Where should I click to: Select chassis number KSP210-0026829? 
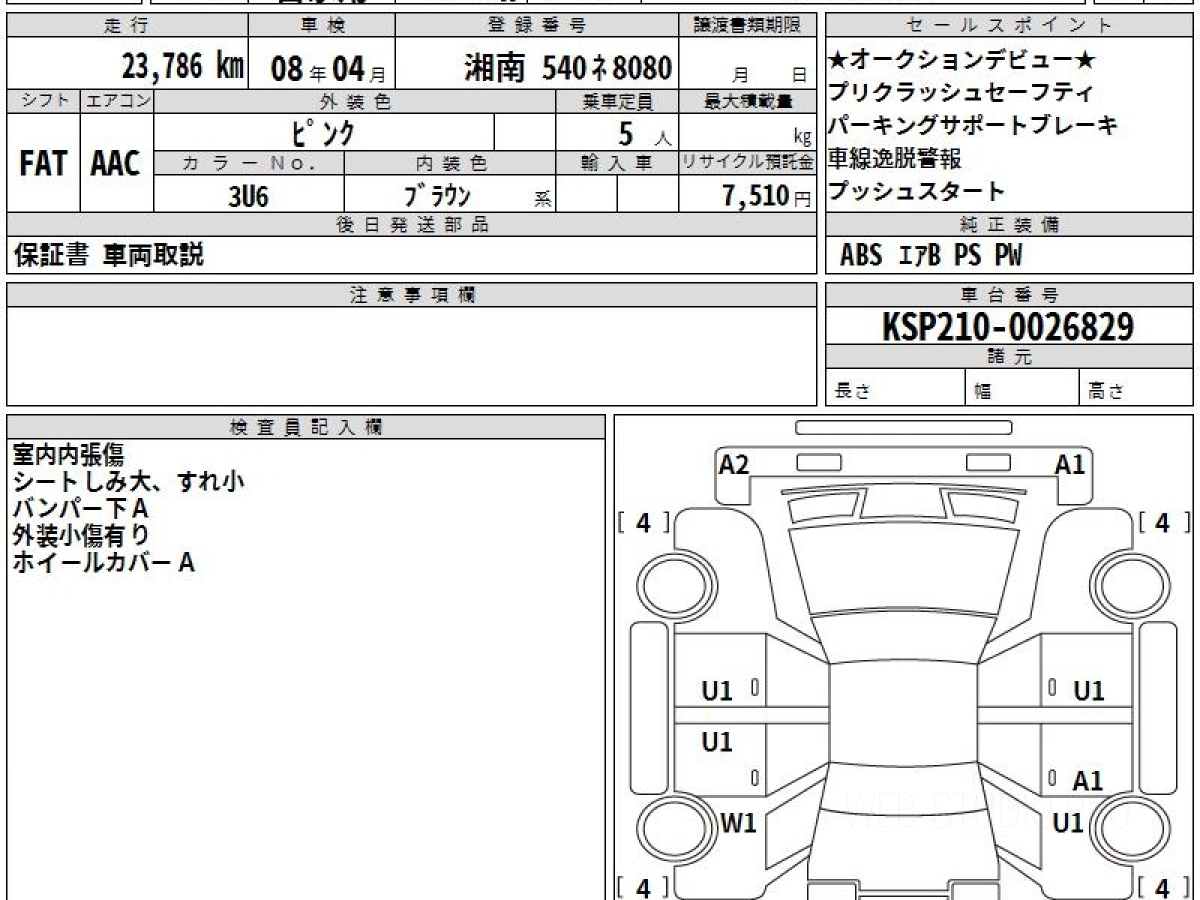pyautogui.click(x=1008, y=326)
